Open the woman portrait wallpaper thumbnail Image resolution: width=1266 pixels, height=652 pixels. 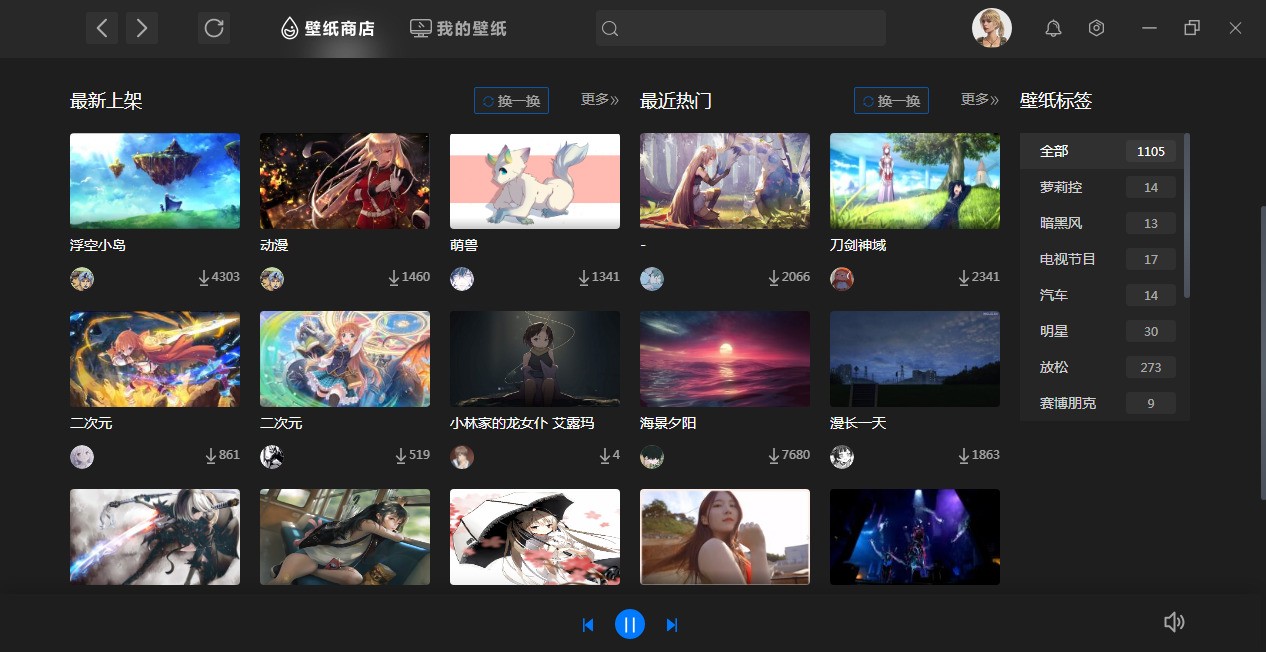coord(725,537)
